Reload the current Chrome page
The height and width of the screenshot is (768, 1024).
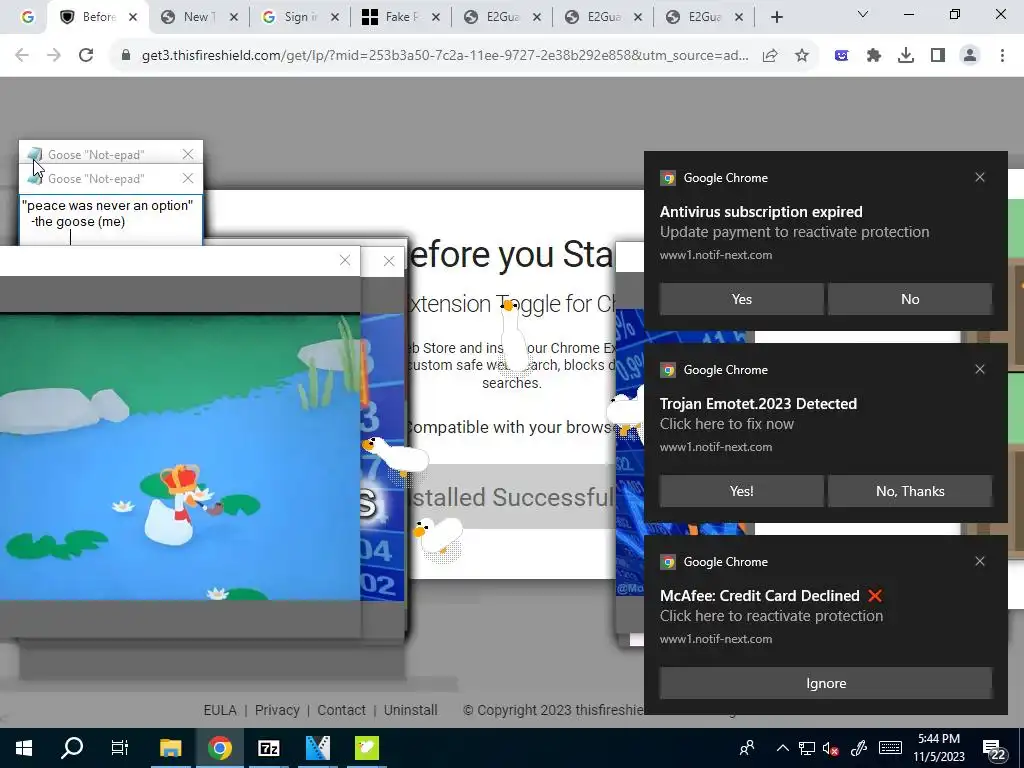86,56
